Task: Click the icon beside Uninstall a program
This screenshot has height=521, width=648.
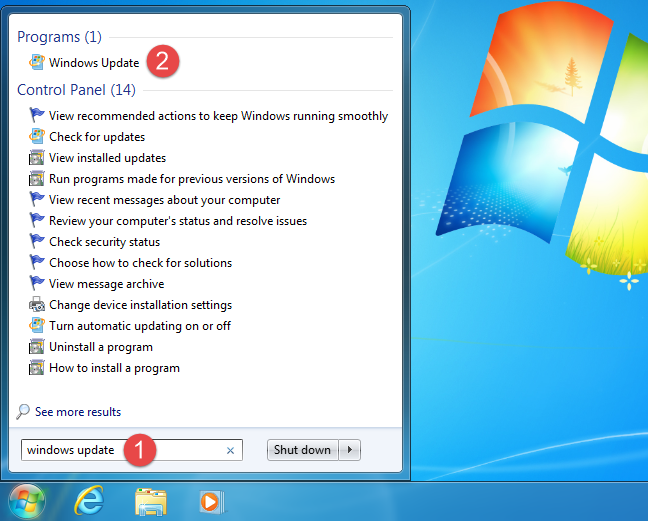Action: pos(37,347)
